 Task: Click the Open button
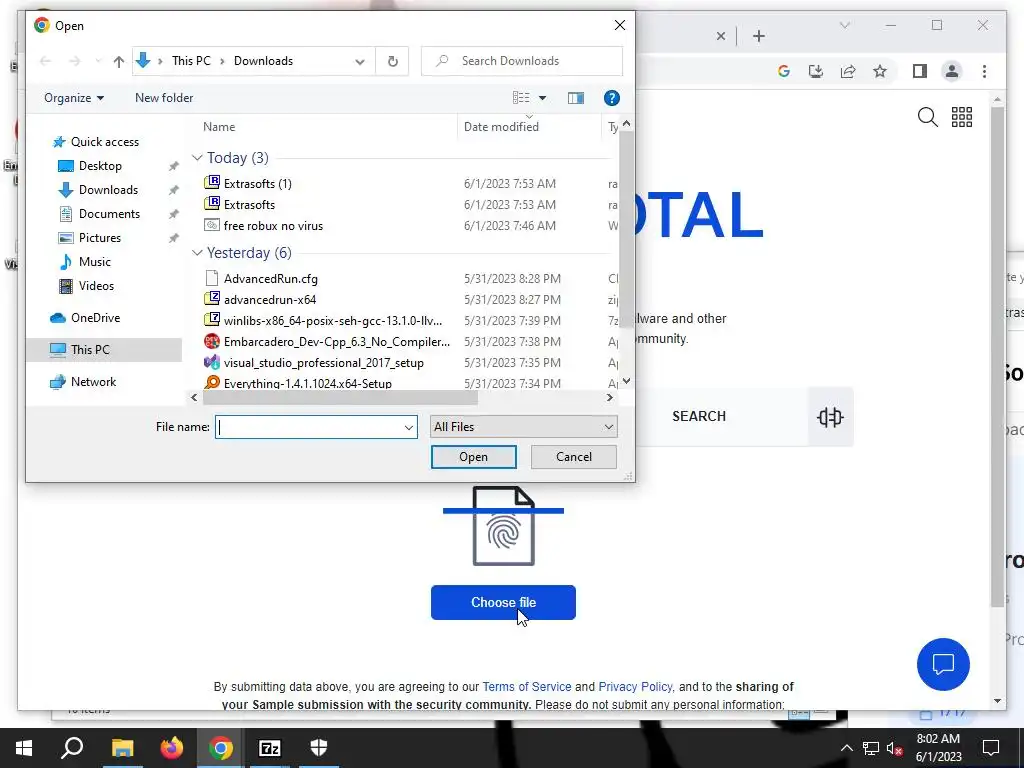(x=473, y=457)
